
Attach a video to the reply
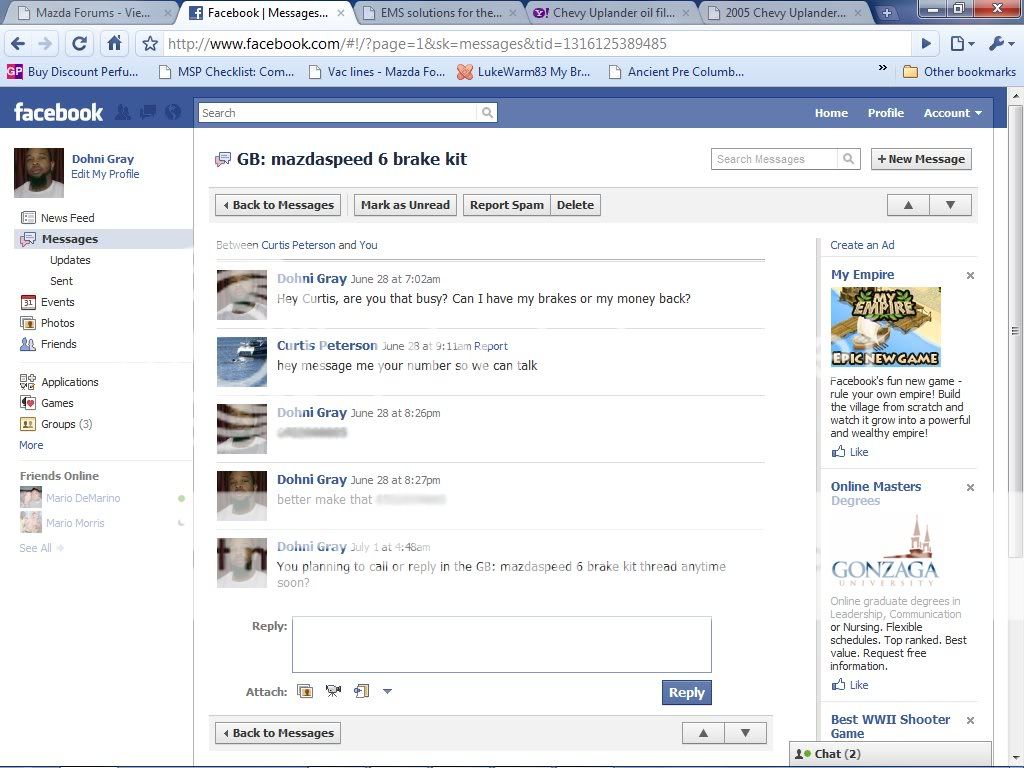click(x=333, y=691)
